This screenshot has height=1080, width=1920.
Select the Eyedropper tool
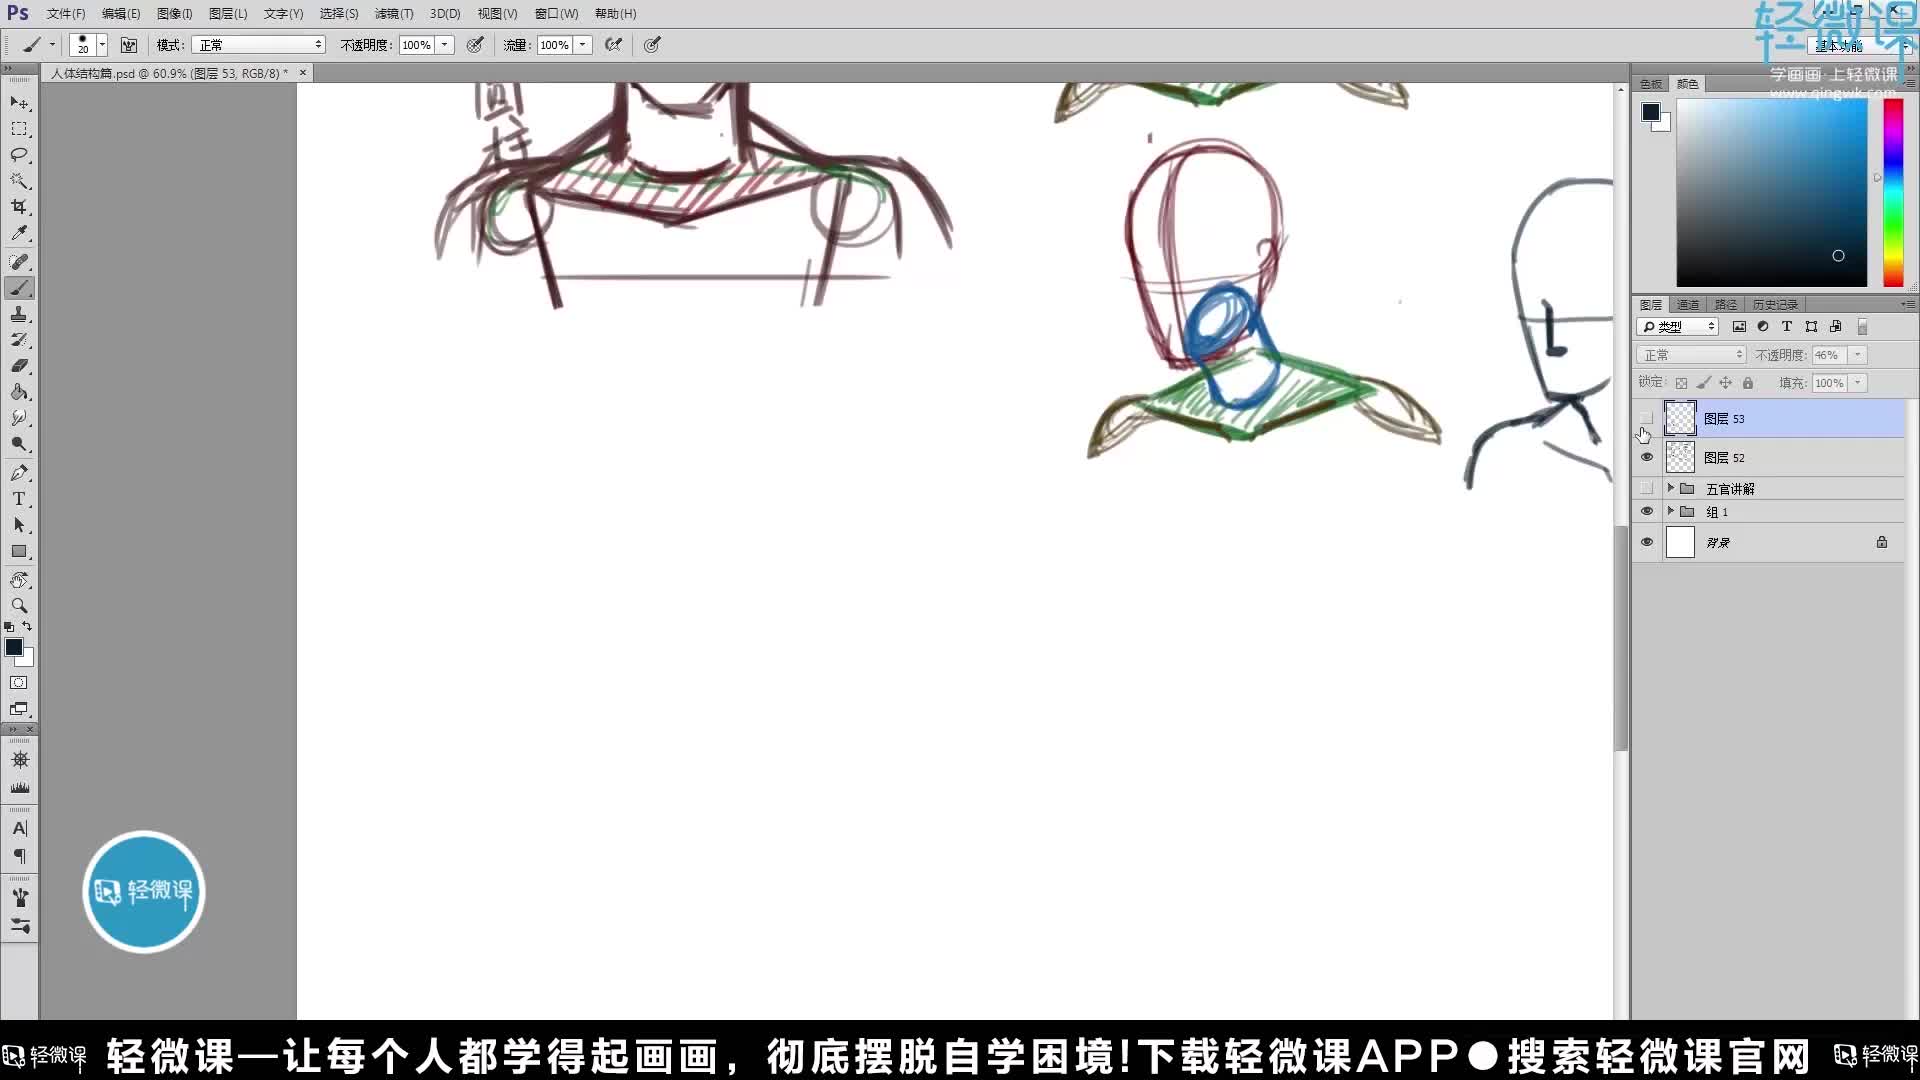pos(19,233)
